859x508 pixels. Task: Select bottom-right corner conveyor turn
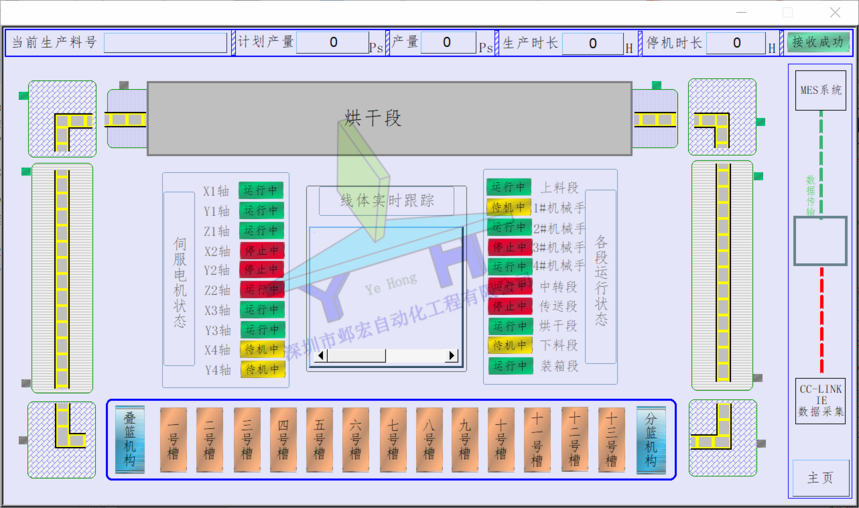tap(723, 438)
